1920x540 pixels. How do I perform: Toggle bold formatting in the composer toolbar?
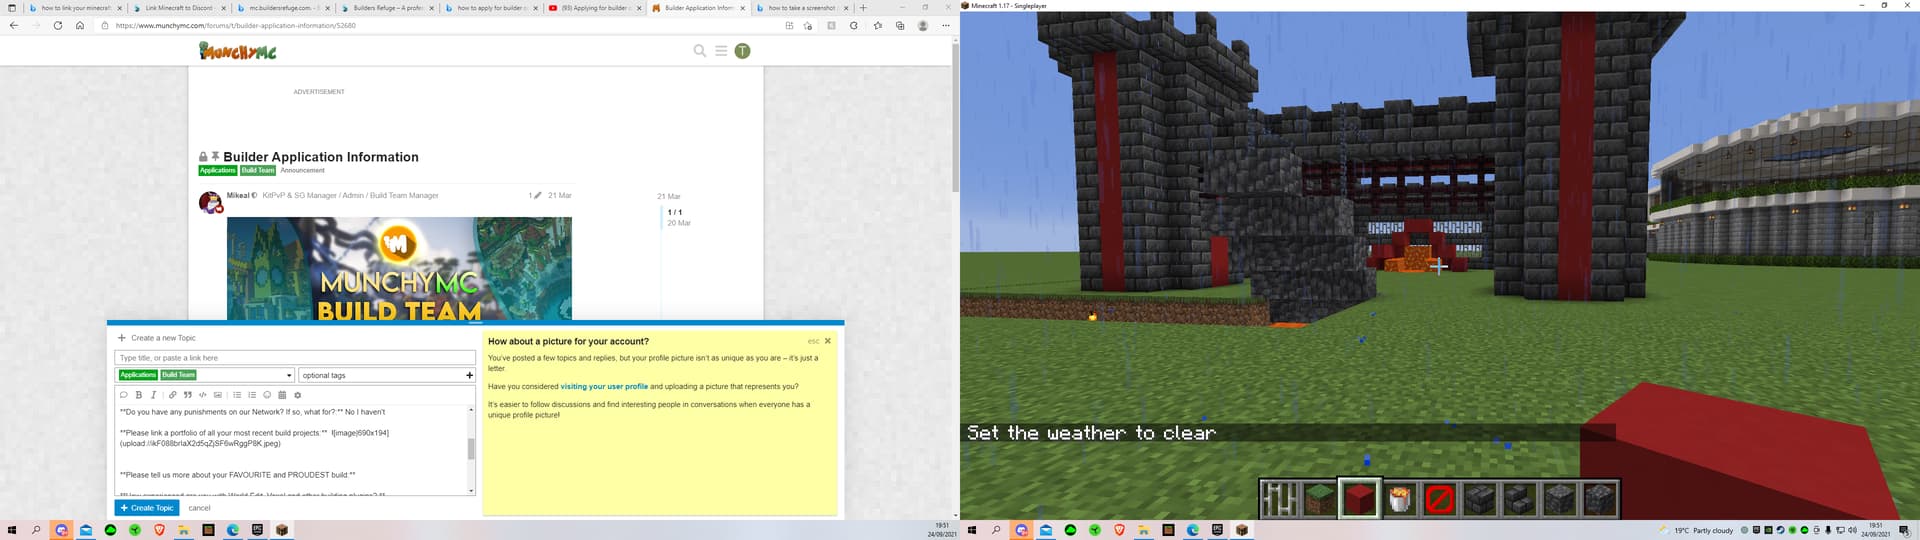(x=139, y=395)
